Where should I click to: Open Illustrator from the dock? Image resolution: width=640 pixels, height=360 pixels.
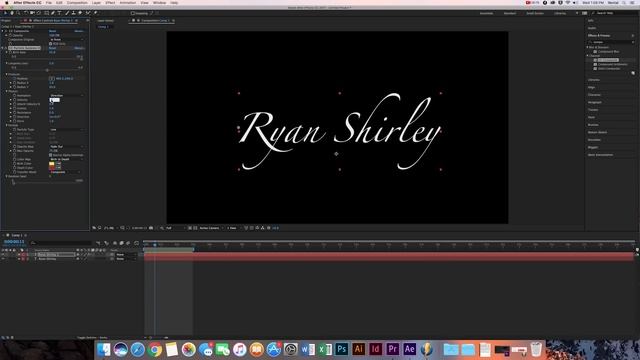click(x=359, y=349)
